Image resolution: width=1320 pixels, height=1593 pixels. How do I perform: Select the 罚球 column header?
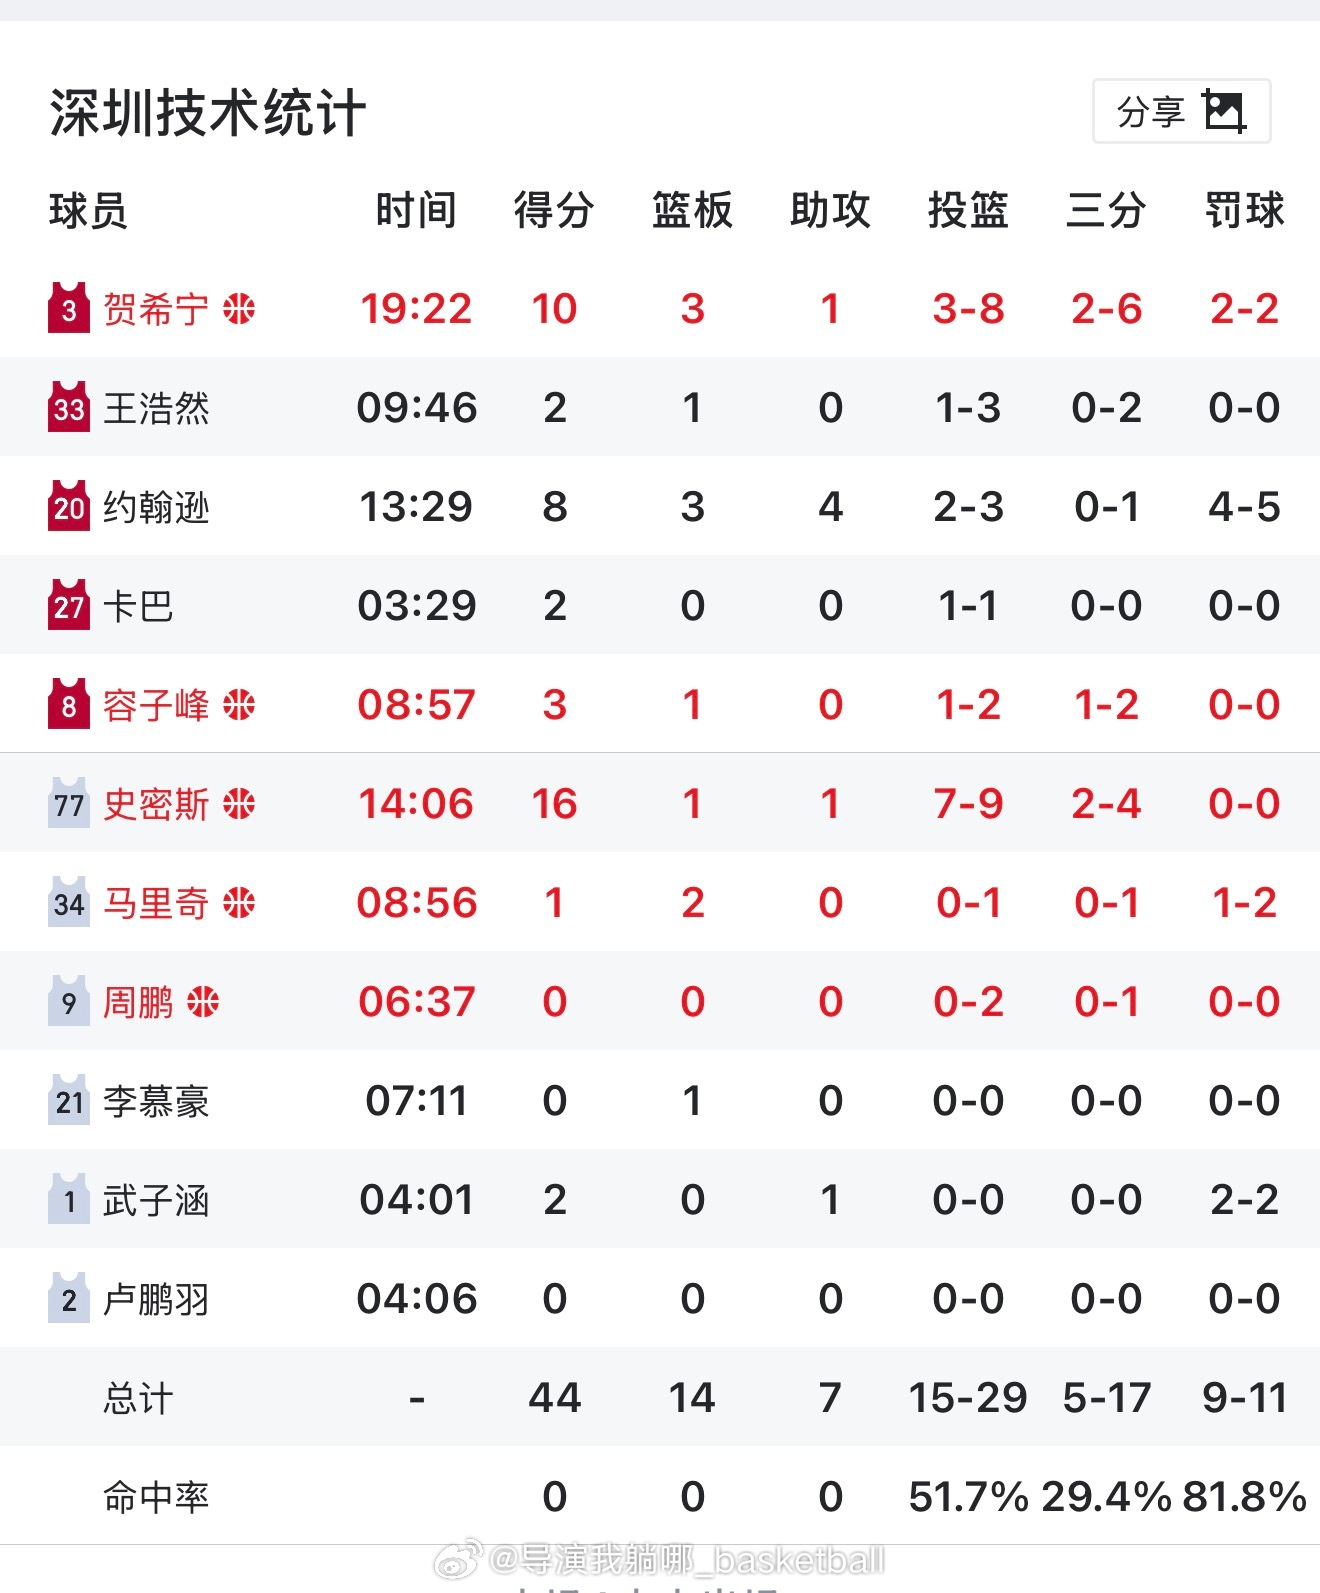[1244, 211]
